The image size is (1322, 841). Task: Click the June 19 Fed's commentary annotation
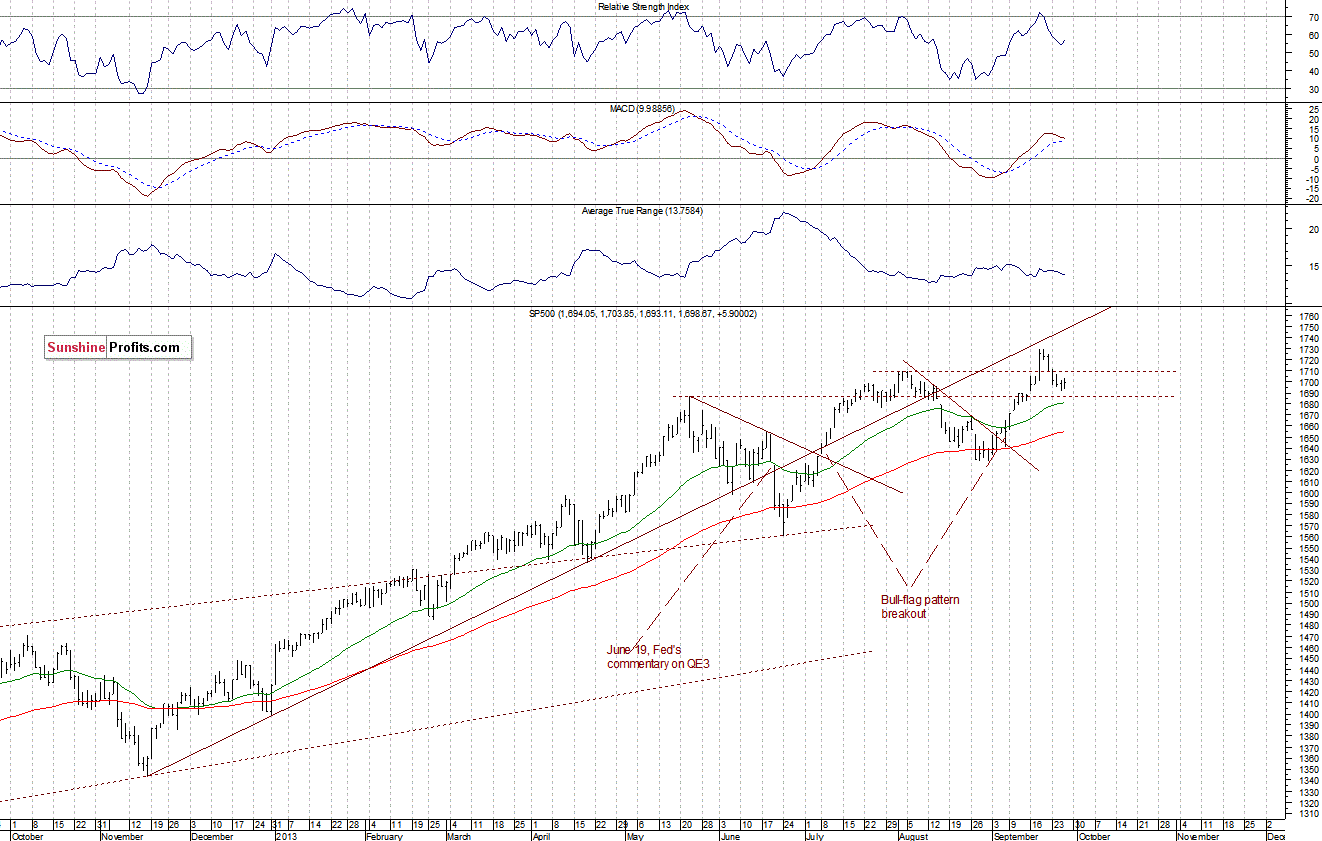point(658,656)
